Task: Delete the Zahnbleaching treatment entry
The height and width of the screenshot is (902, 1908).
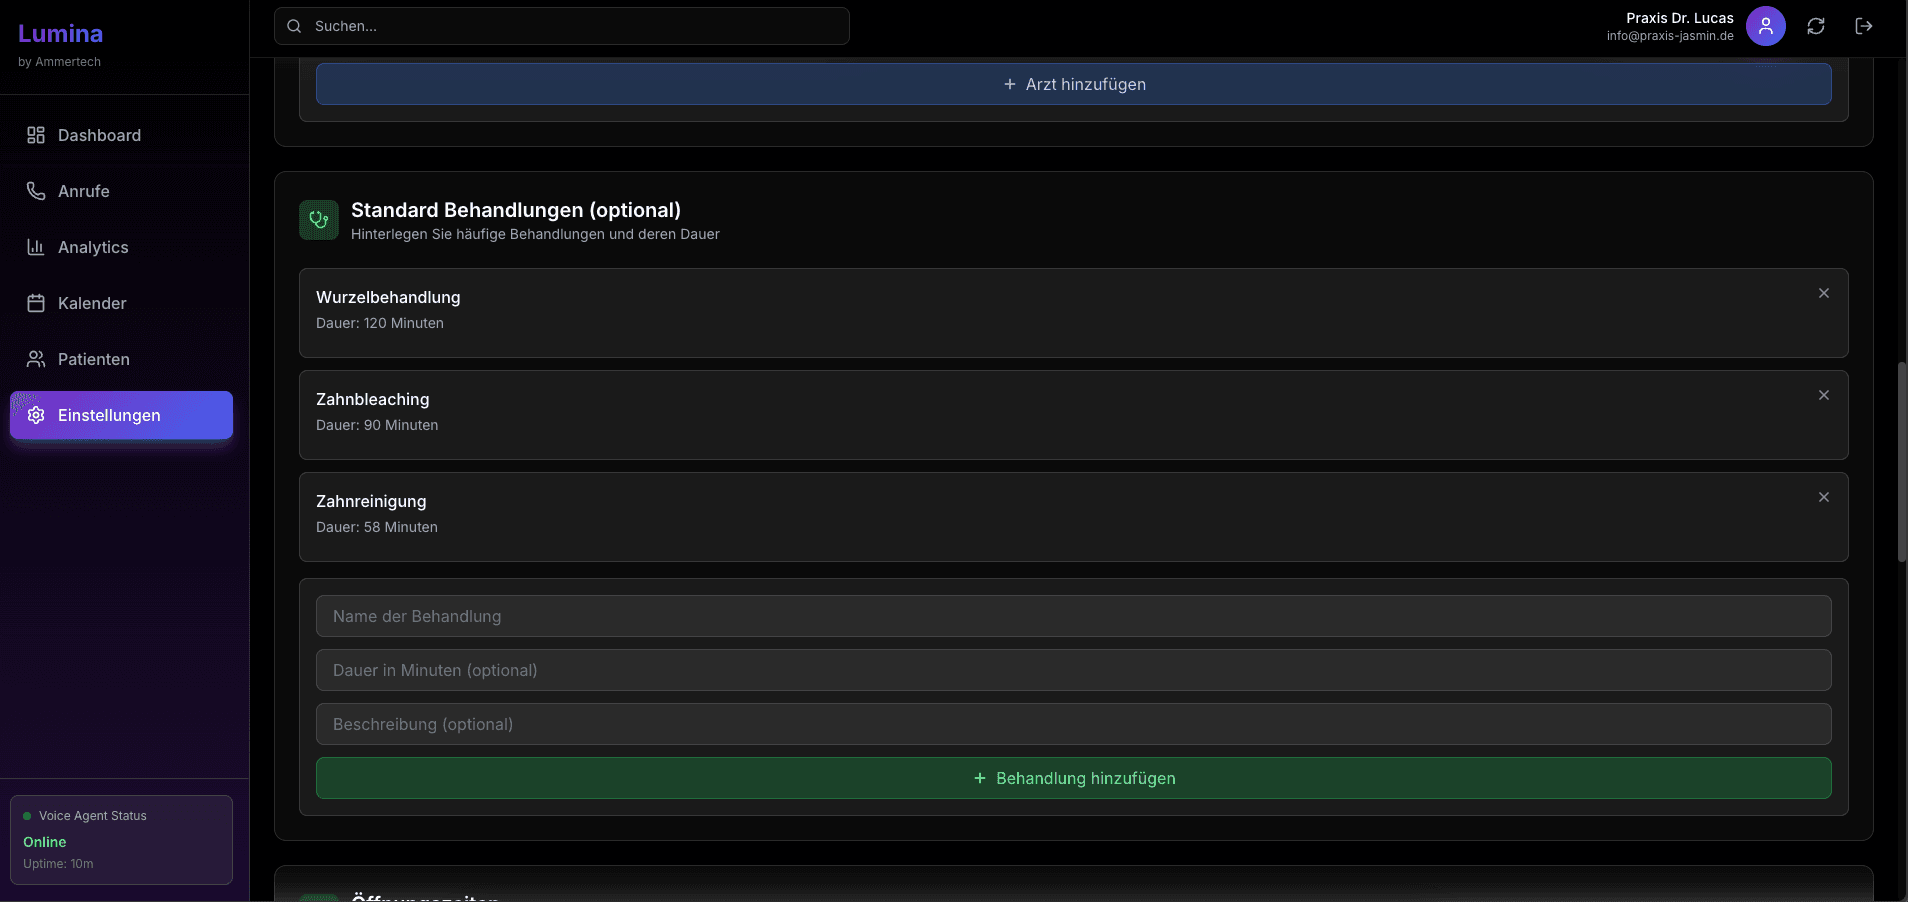Action: pos(1823,395)
